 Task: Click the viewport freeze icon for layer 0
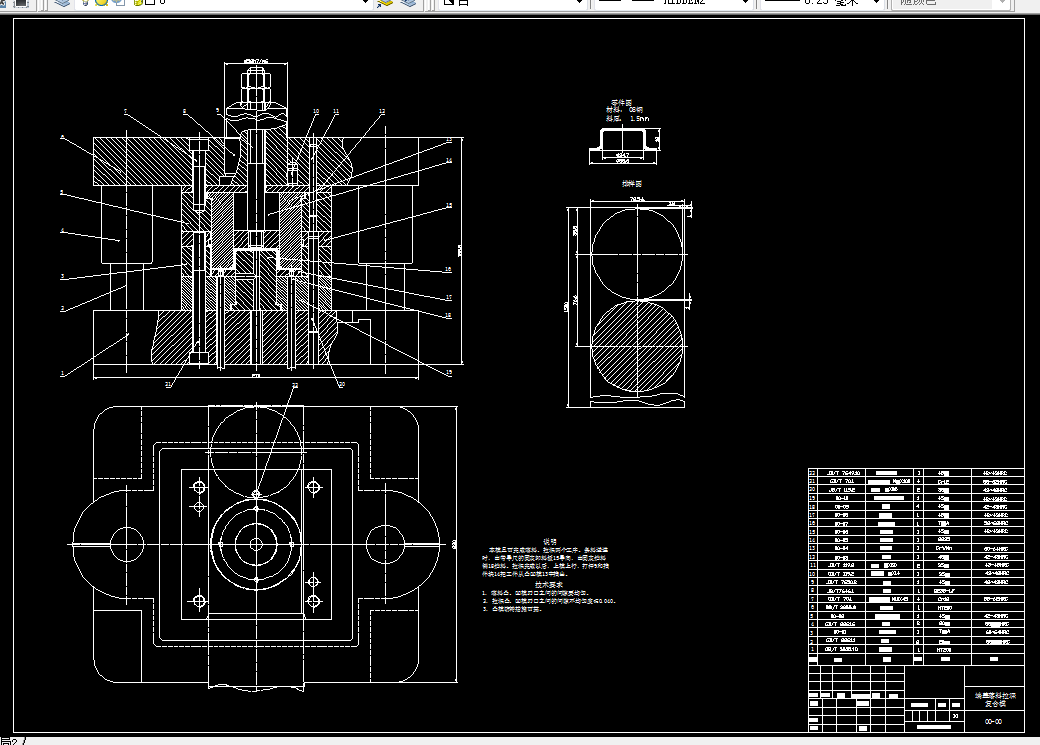(119, 3)
